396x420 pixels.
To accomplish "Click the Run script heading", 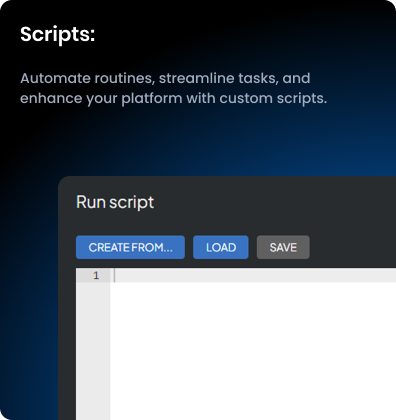I will pyautogui.click(x=115, y=202).
